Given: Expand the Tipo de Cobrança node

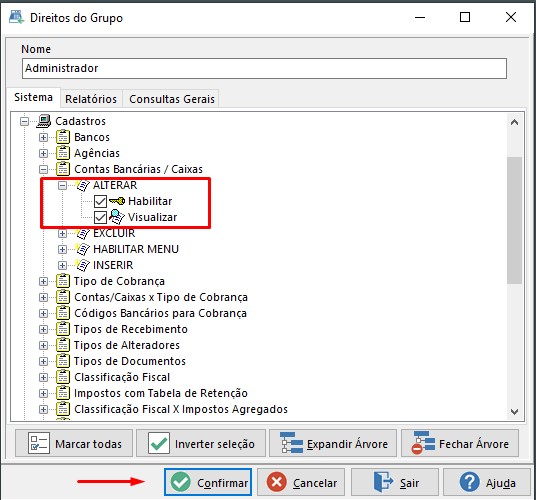Looking at the screenshot, I should pos(43,281).
